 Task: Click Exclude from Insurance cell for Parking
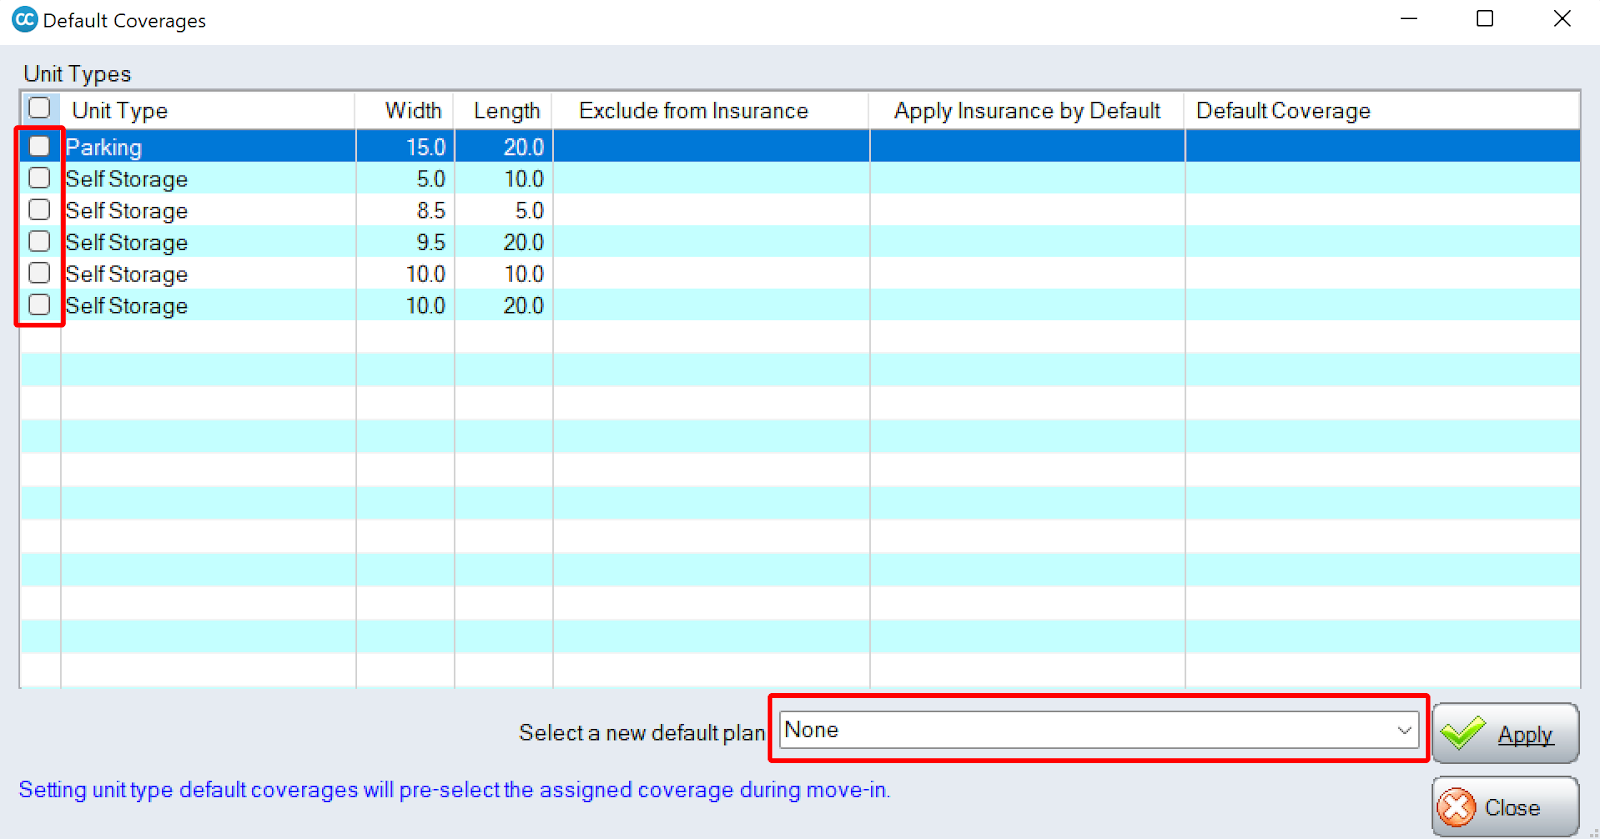(x=711, y=146)
